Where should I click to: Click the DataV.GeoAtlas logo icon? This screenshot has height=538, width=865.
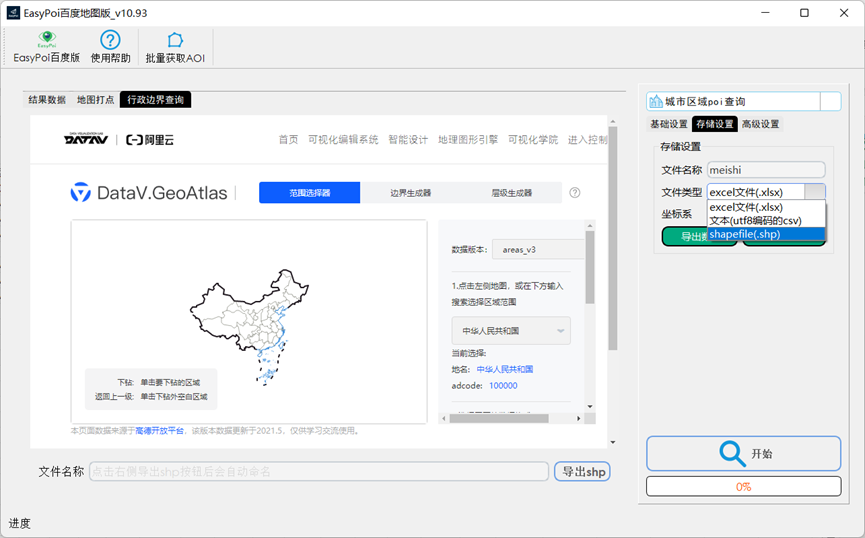coord(81,193)
